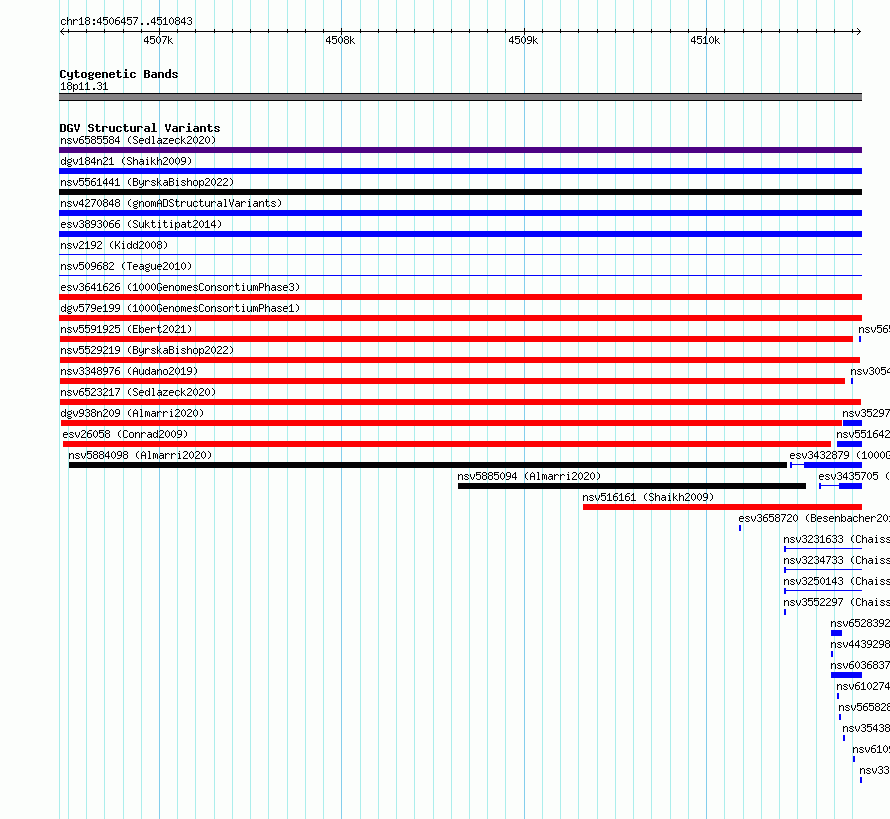The width and height of the screenshot is (890, 819).
Task: Open esv3641626 (1000GenomesConsortiumPhase3) label
Action: [x=180, y=287]
